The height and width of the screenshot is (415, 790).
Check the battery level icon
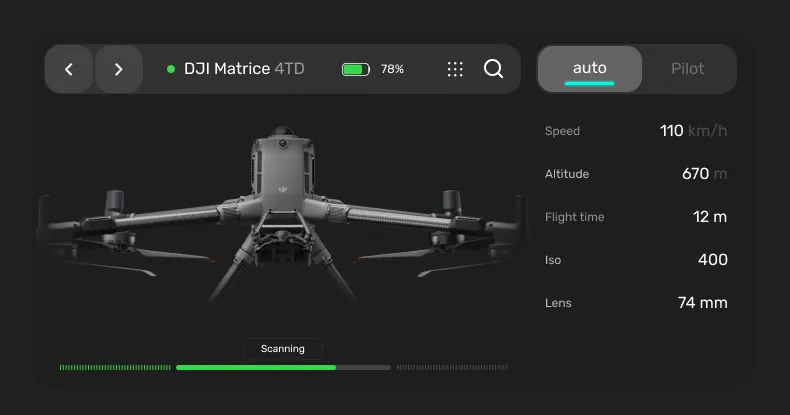pyautogui.click(x=356, y=69)
